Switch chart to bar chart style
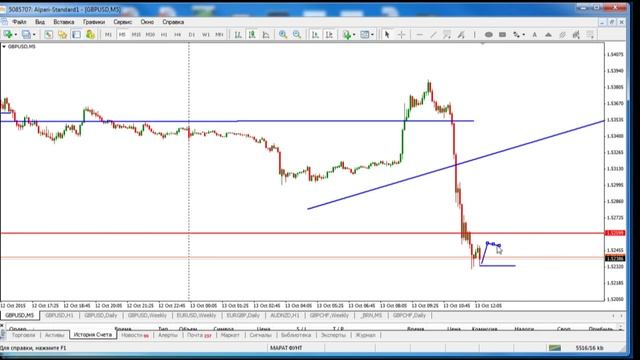 click(x=238, y=35)
